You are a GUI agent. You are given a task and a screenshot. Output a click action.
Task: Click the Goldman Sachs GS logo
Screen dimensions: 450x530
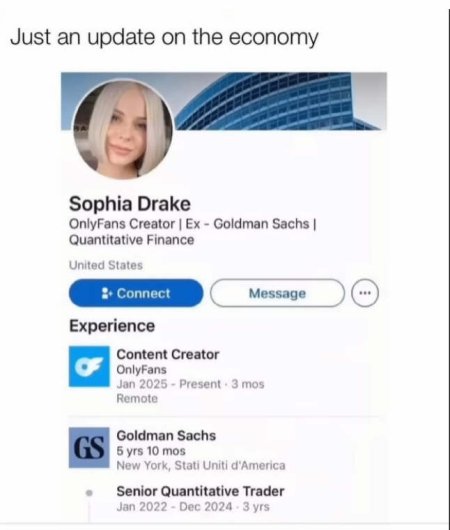[x=89, y=448]
